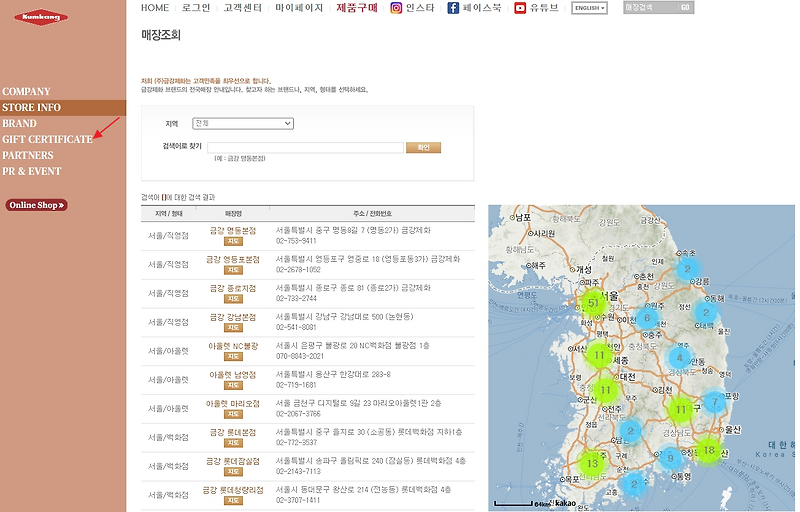The image size is (800, 512).
Task: Open the 금강 명동본점 store link
Action: (233, 231)
